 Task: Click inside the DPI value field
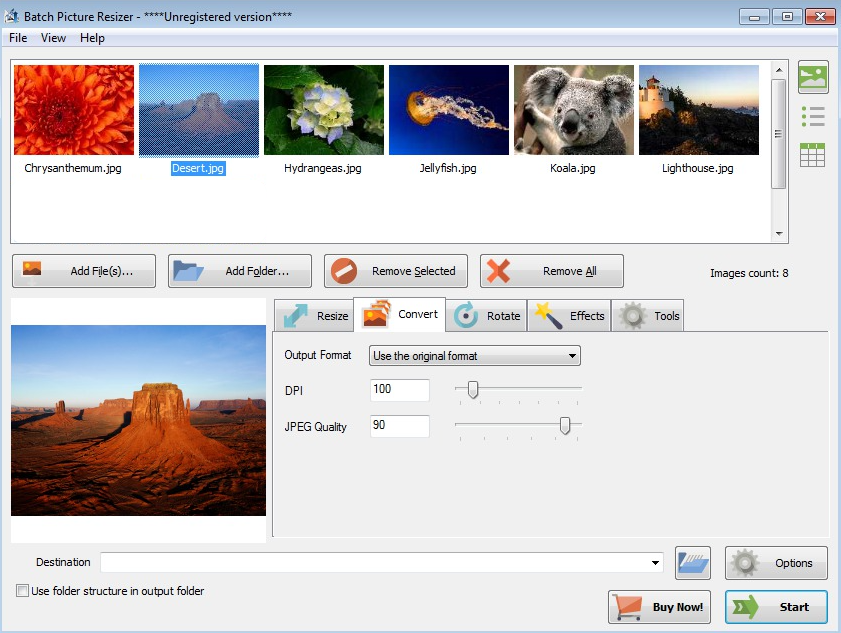point(400,390)
